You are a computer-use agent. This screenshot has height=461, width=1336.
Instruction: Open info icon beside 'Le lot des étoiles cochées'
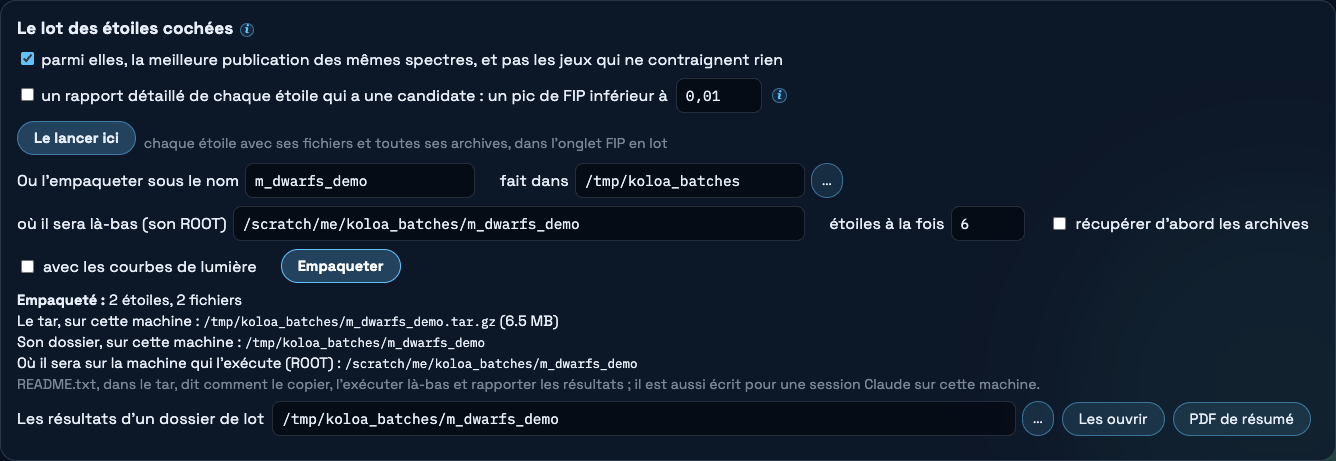click(247, 29)
